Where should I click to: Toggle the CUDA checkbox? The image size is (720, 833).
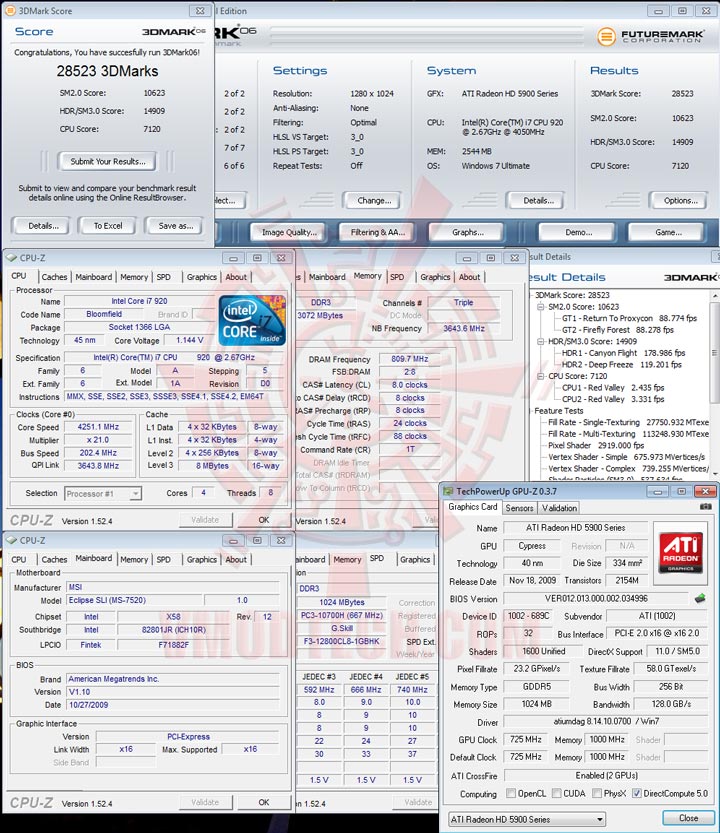coord(556,793)
